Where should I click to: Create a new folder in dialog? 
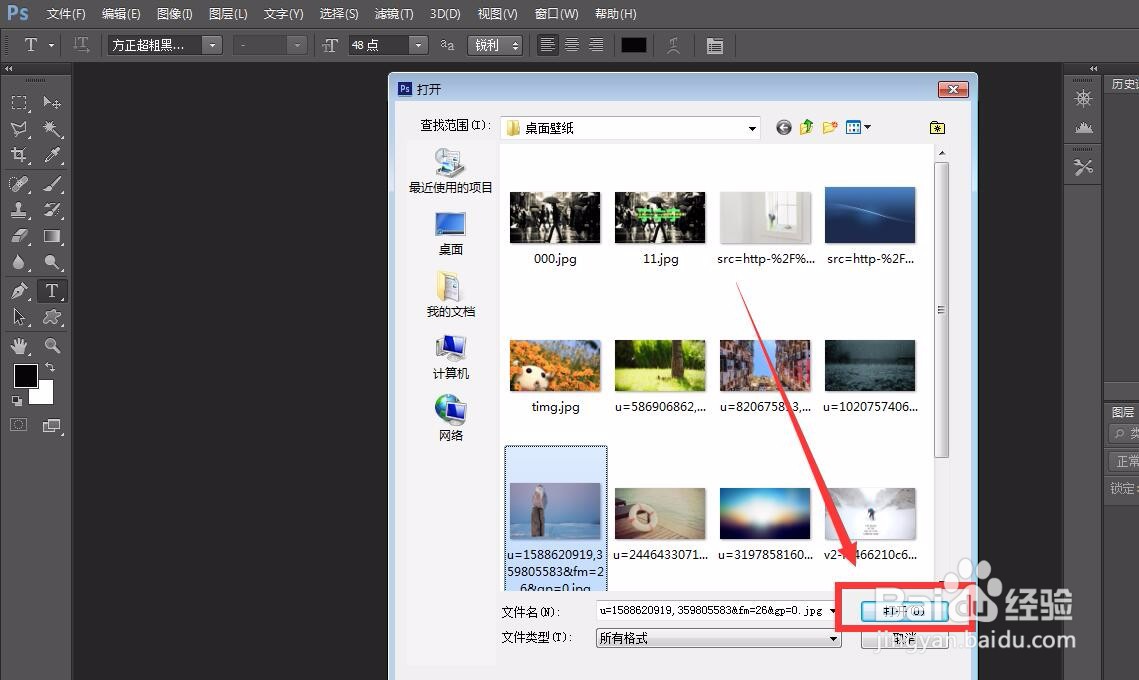pyautogui.click(x=830, y=128)
